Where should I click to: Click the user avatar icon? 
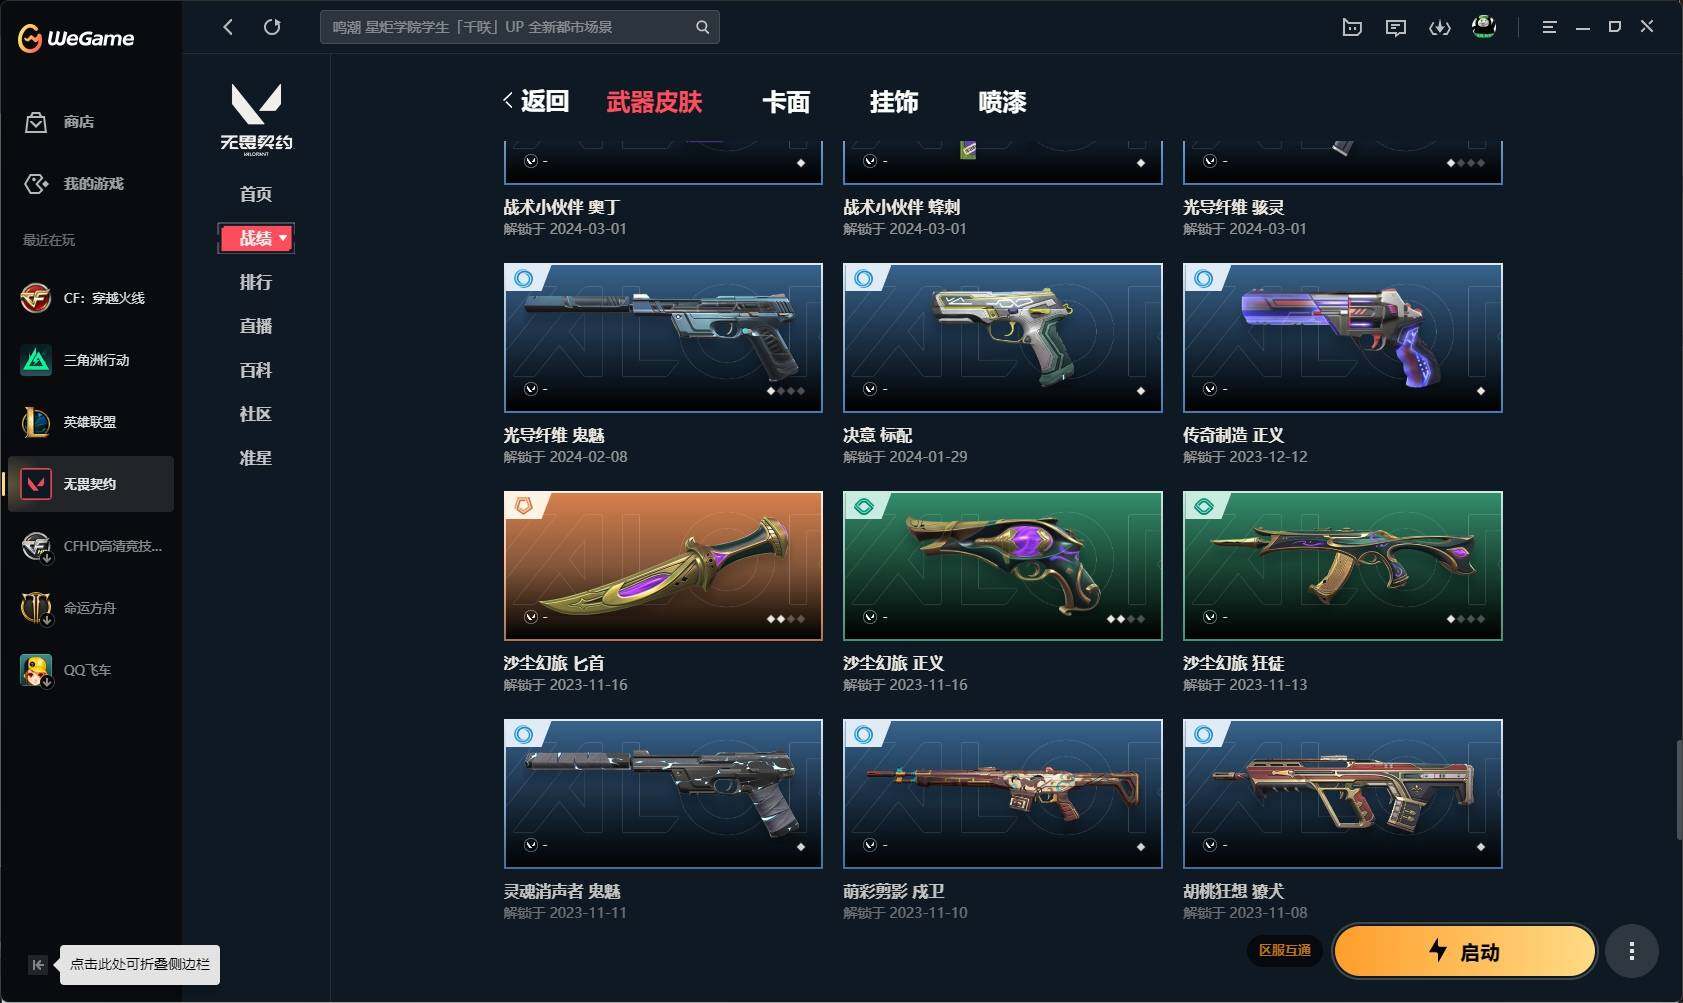pyautogui.click(x=1484, y=27)
